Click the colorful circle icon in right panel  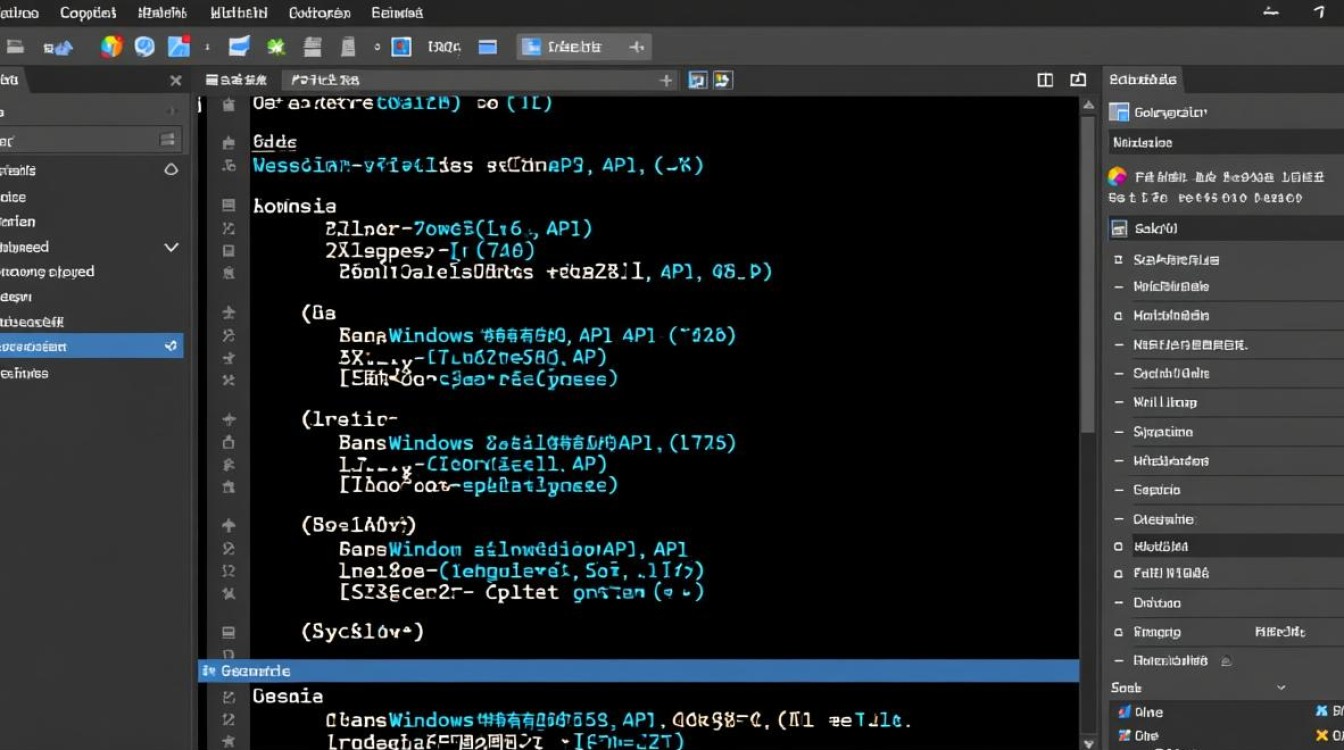point(1118,177)
